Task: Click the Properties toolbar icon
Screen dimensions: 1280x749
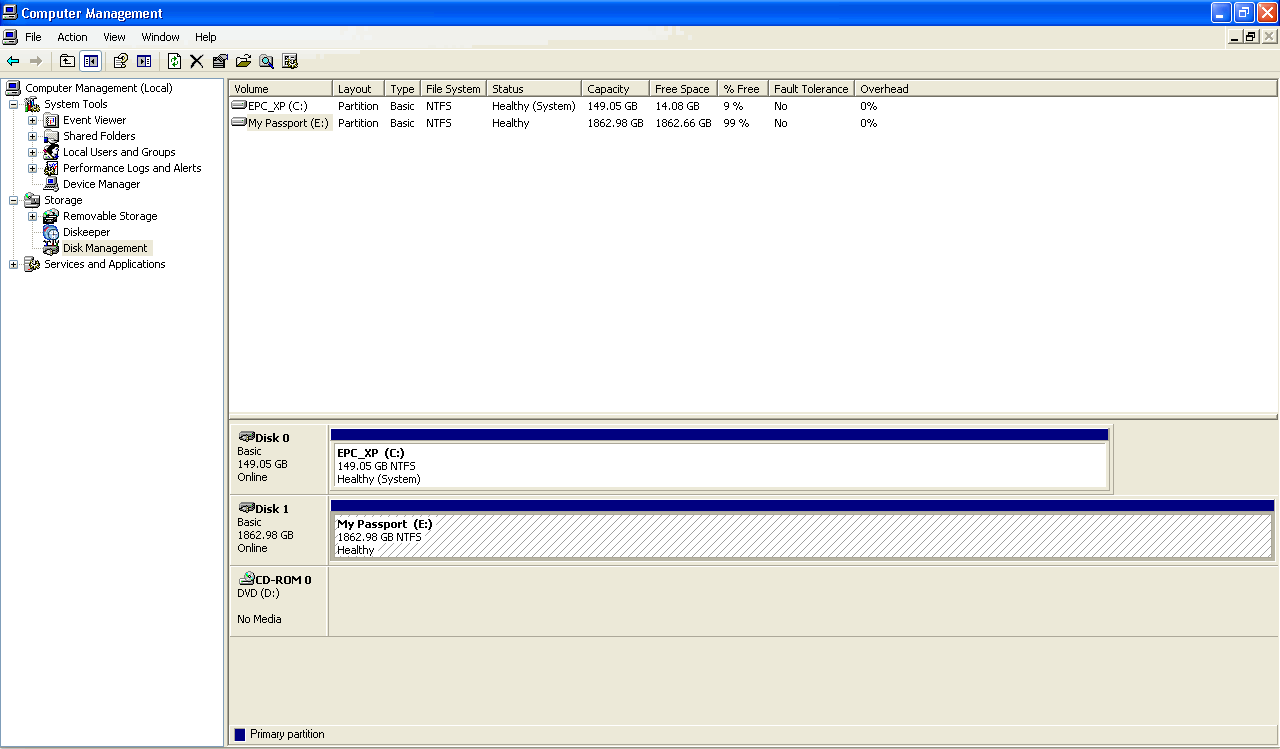Action: click(x=220, y=61)
